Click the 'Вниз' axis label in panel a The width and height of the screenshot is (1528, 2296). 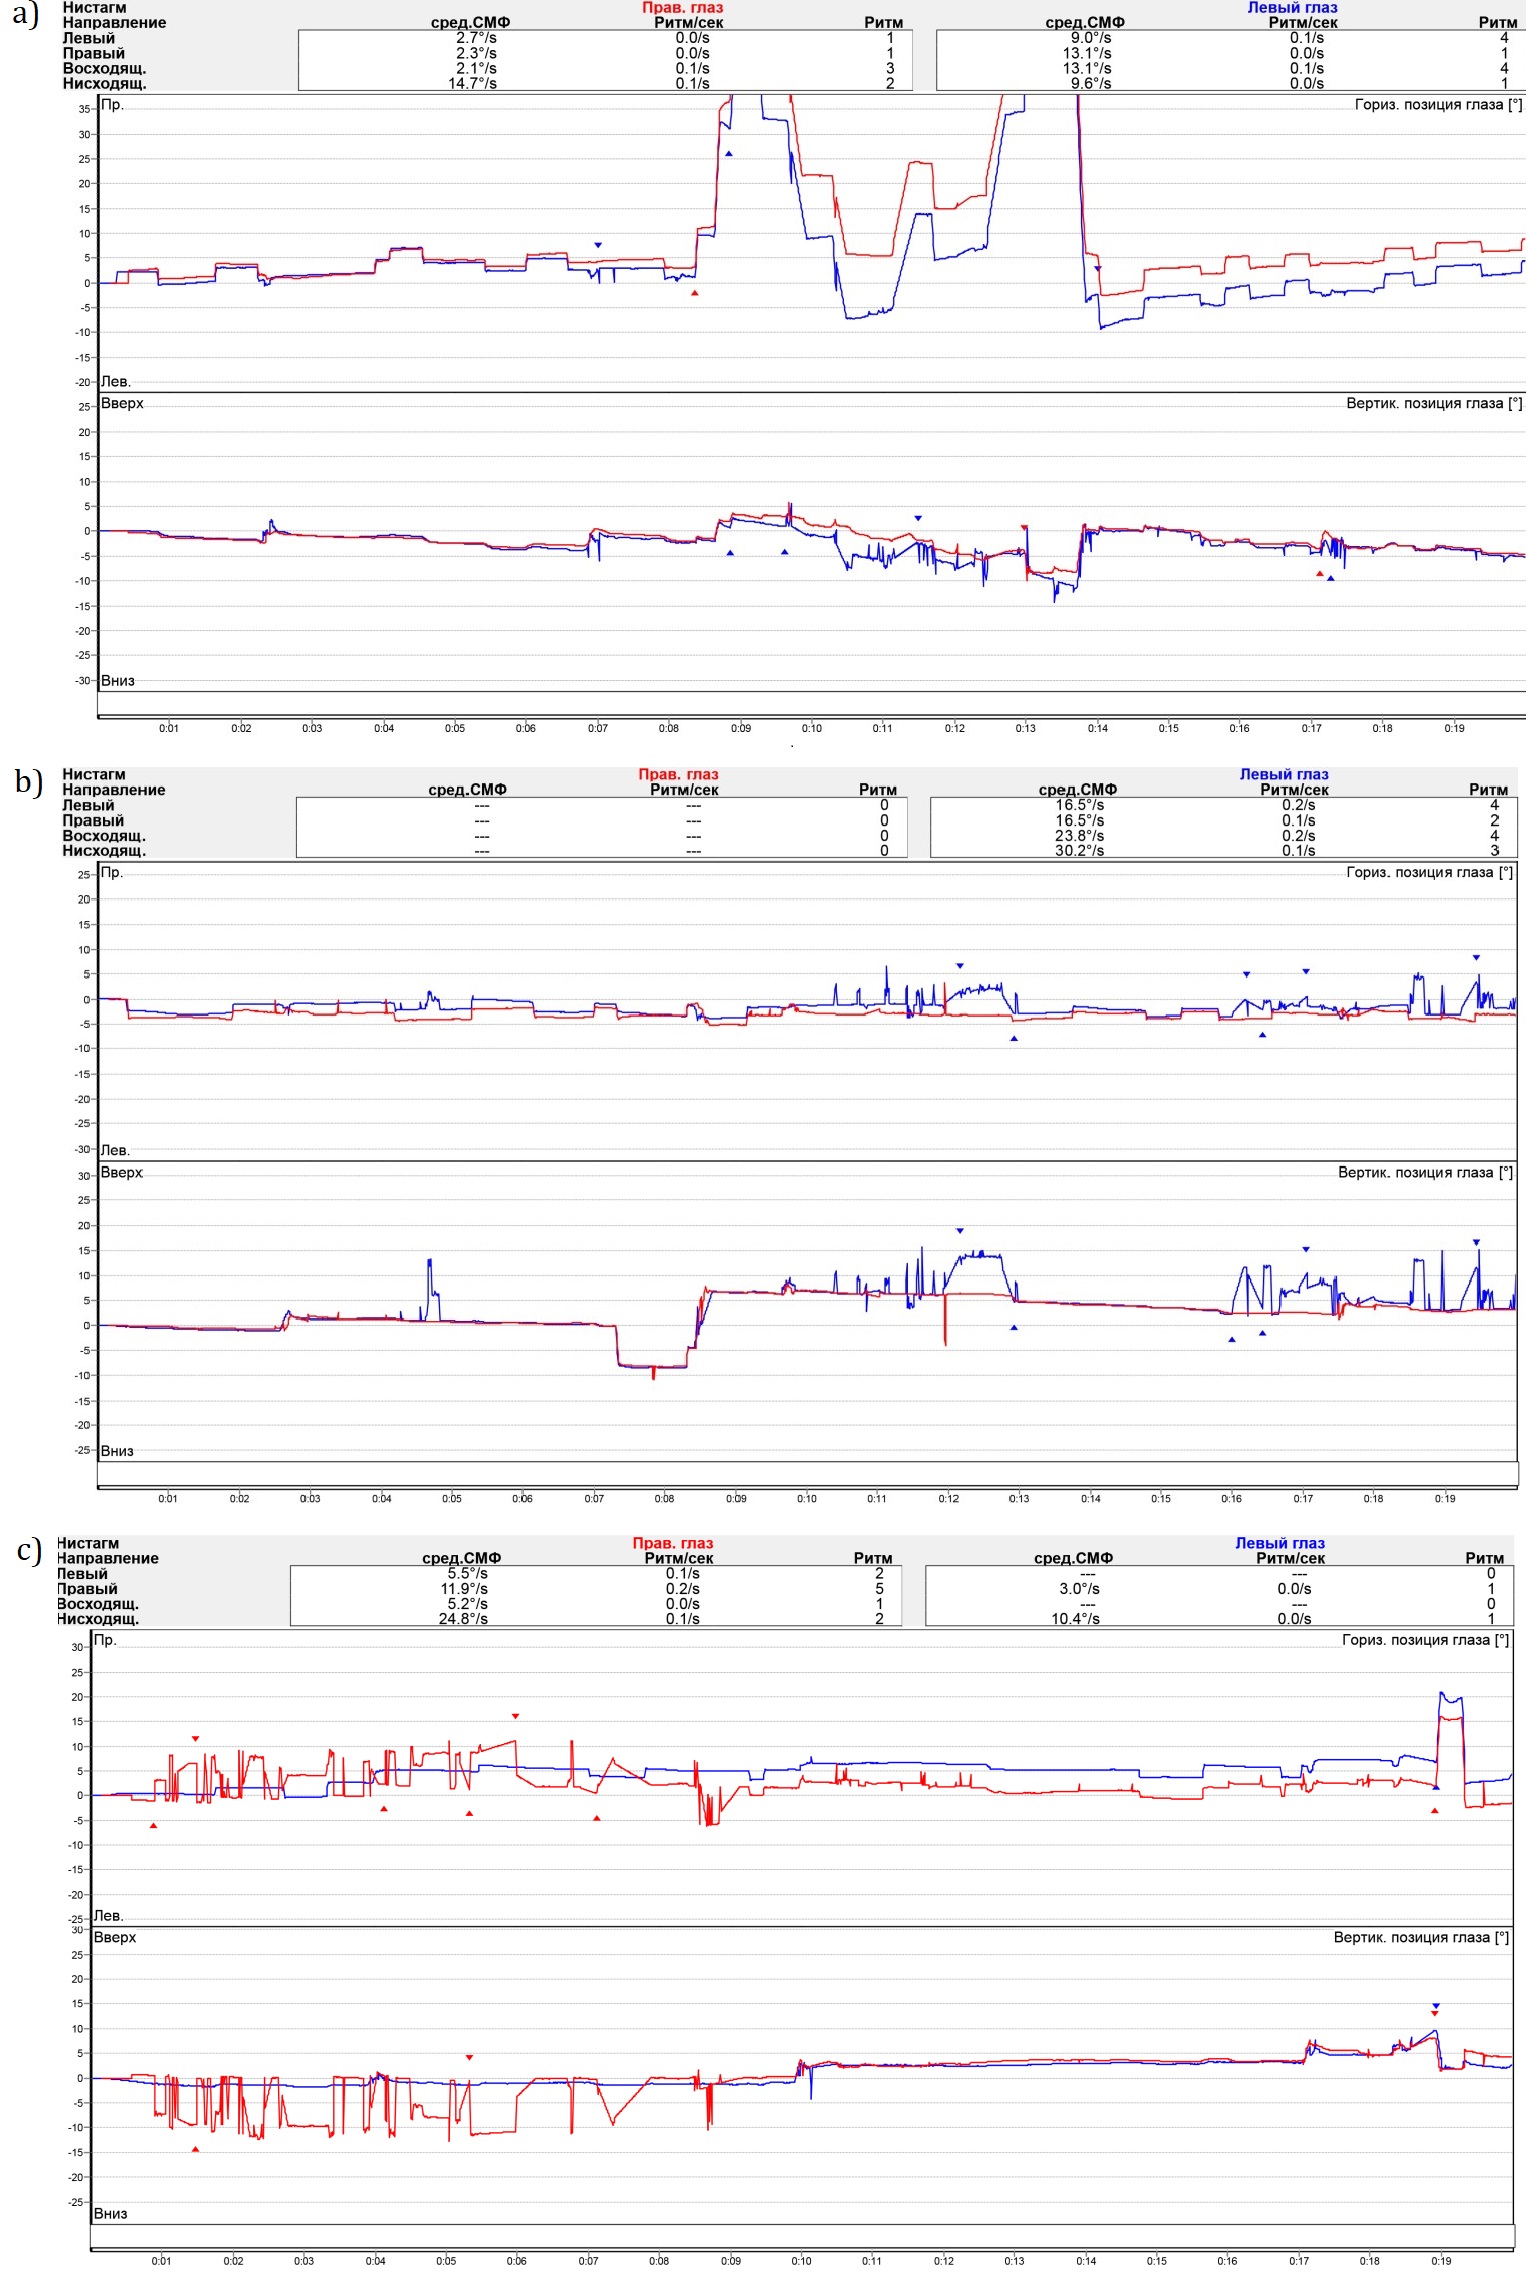click(117, 681)
